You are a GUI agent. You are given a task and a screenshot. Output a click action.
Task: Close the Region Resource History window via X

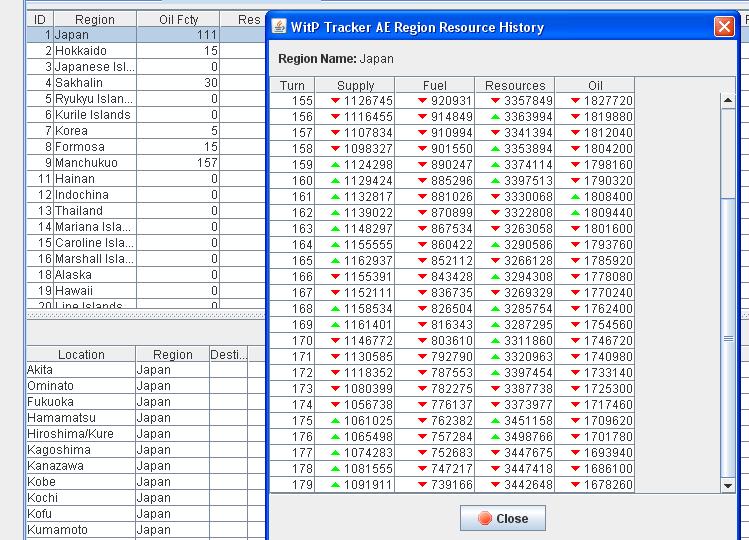(x=724, y=26)
